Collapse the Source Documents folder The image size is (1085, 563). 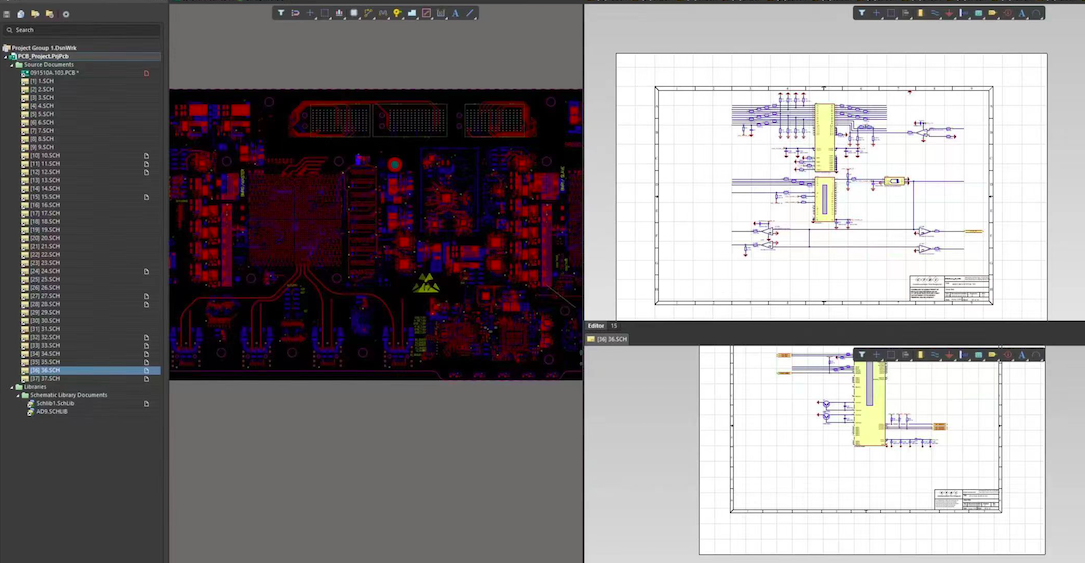click(x=12, y=65)
